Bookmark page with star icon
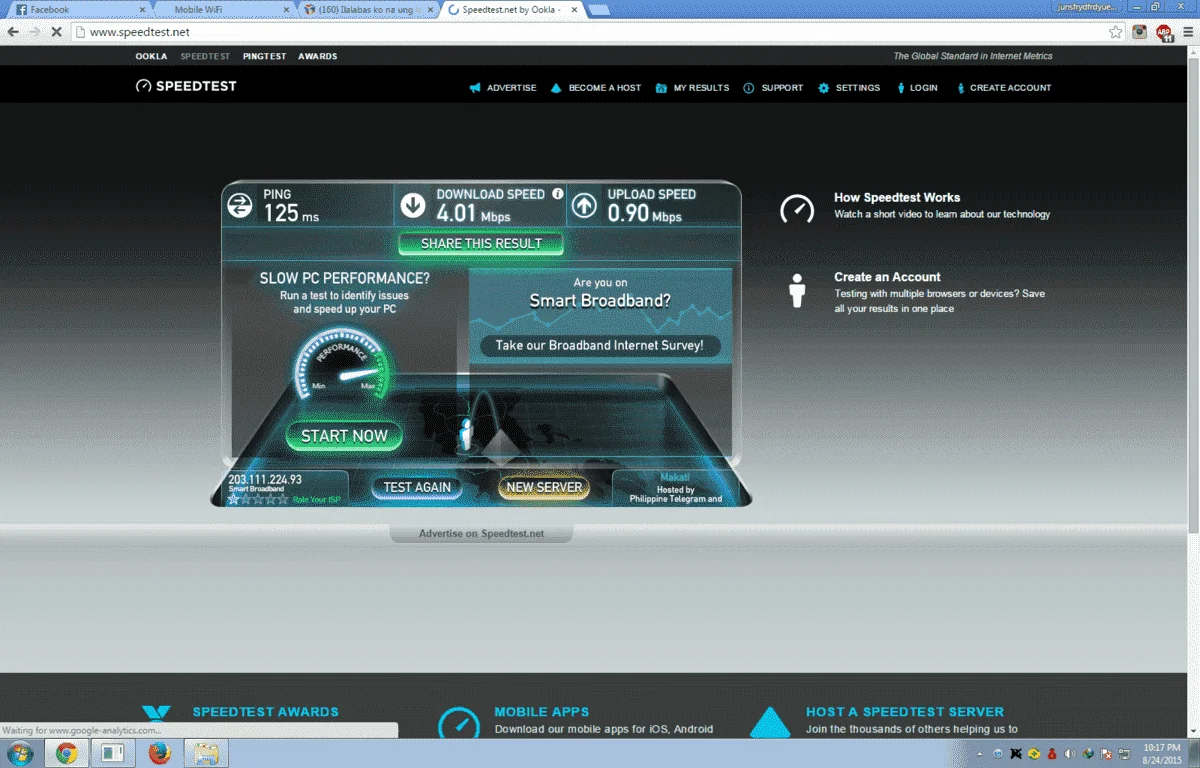Screen dimensions: 1200x768 [x=1116, y=32]
